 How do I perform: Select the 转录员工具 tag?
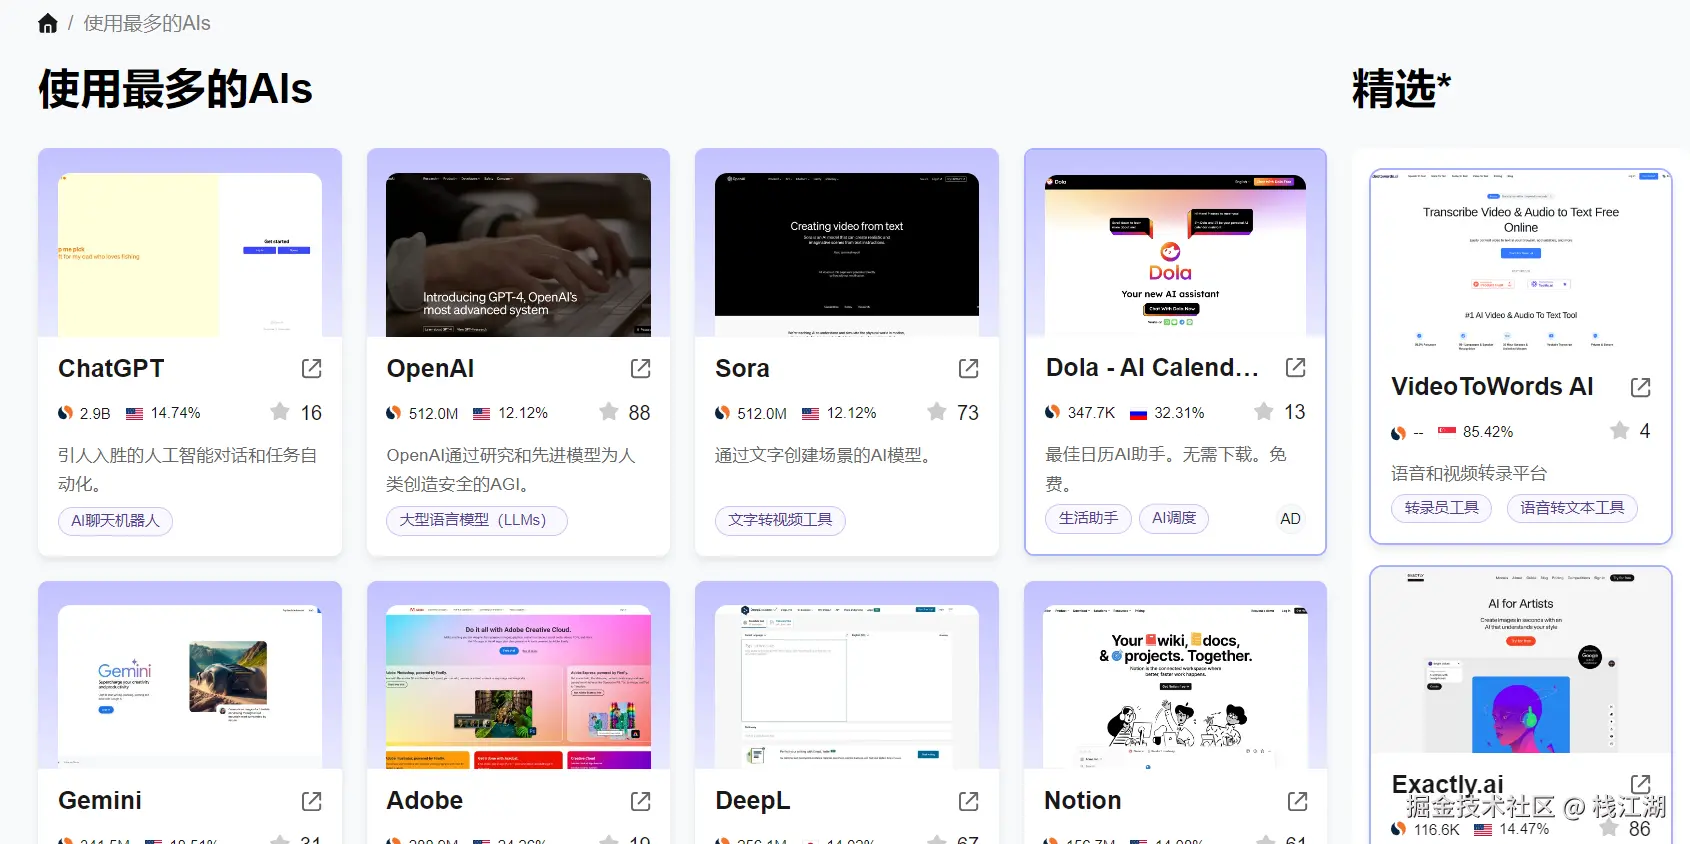click(x=1441, y=508)
